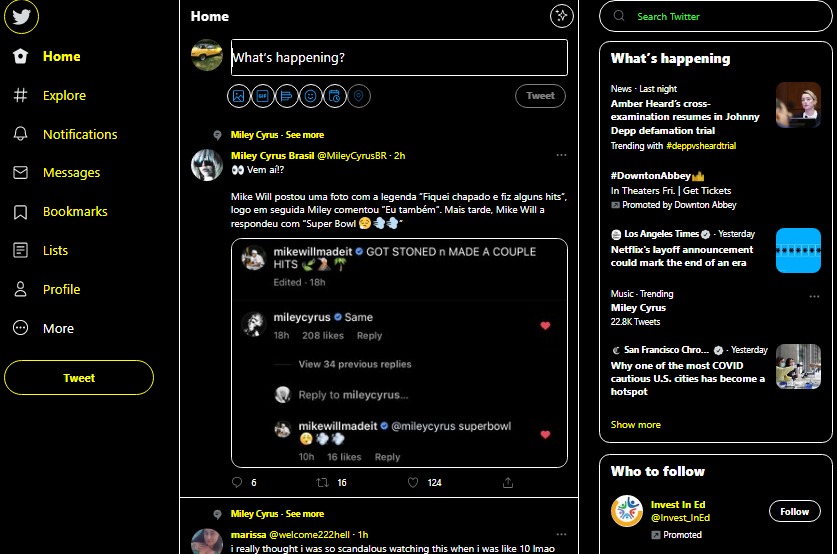Viewport: 837px width, 554px height.
Task: Click the Search Twitter field
Action: tap(715, 17)
